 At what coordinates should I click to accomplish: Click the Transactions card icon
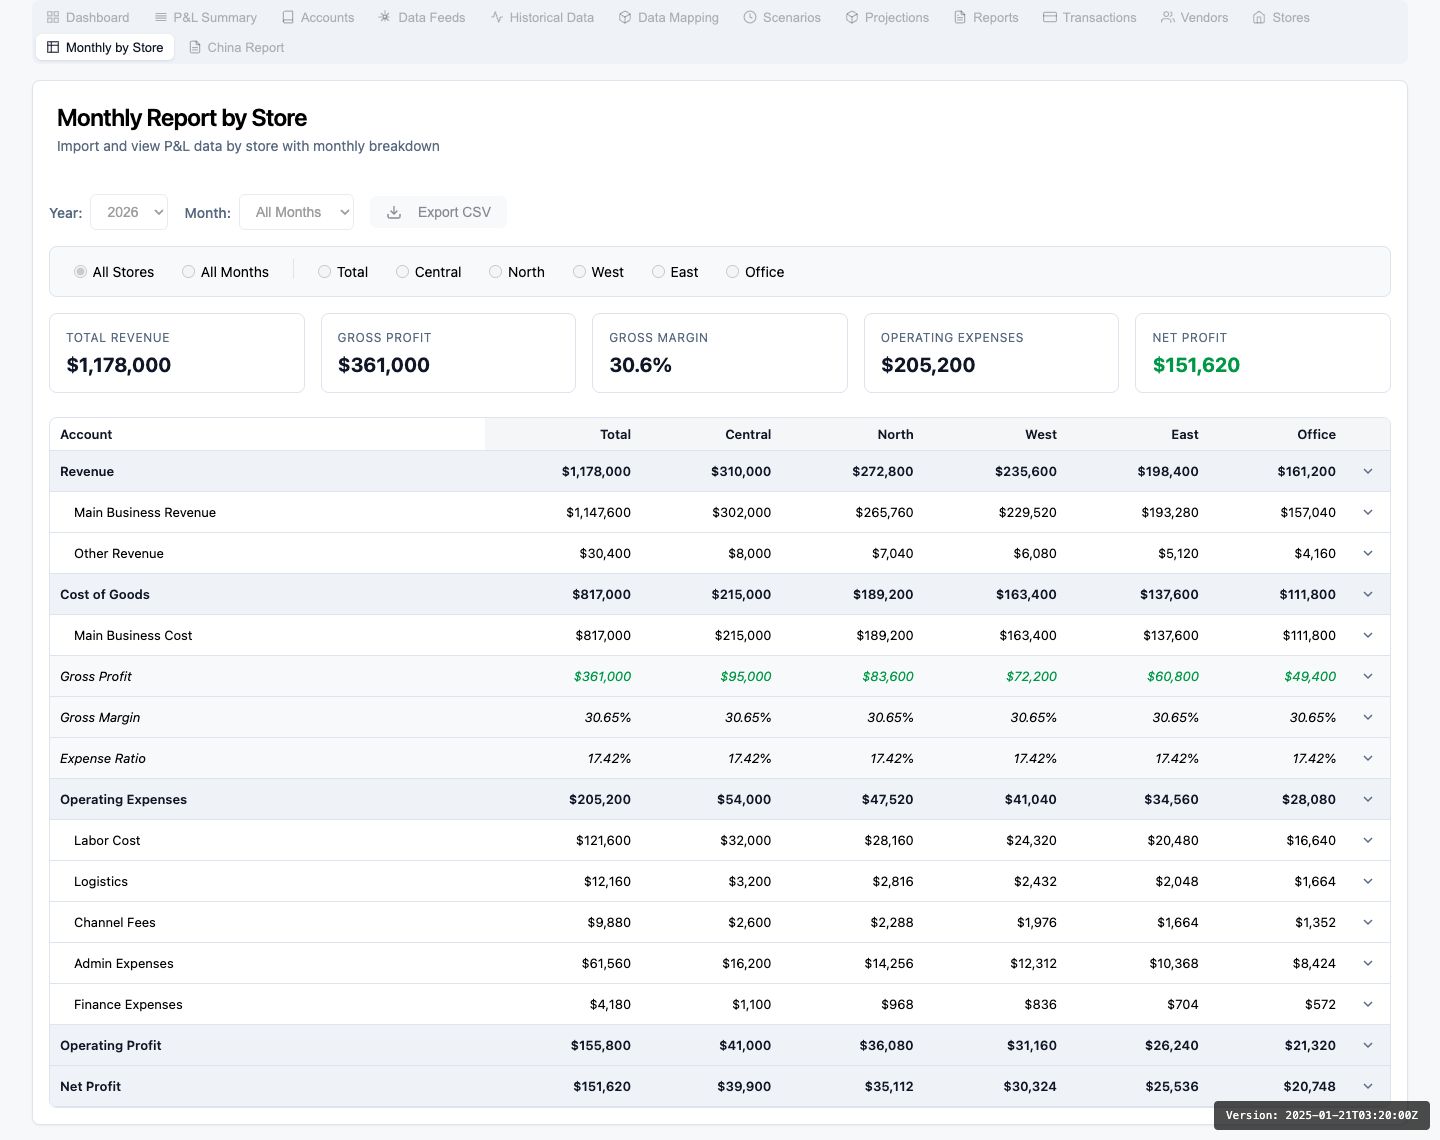point(1050,17)
